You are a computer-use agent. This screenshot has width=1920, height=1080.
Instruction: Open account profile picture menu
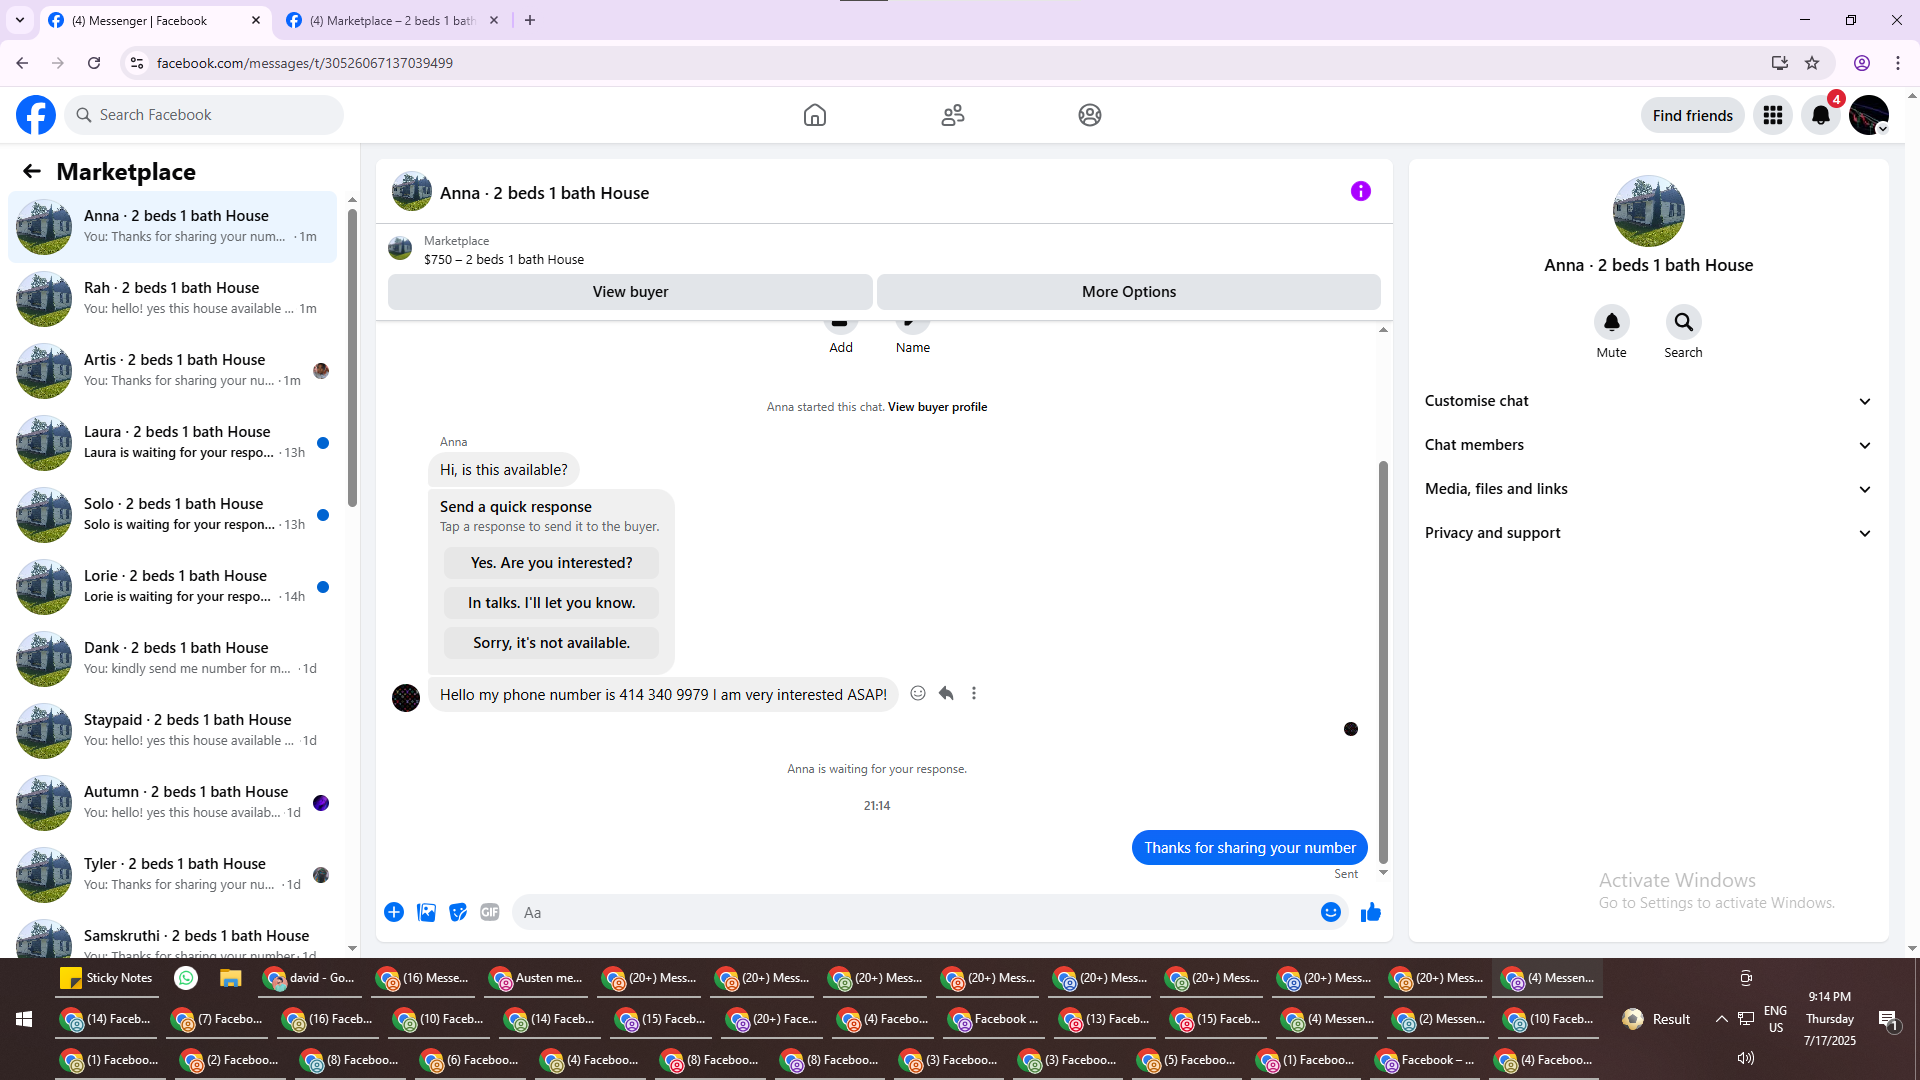point(1869,115)
